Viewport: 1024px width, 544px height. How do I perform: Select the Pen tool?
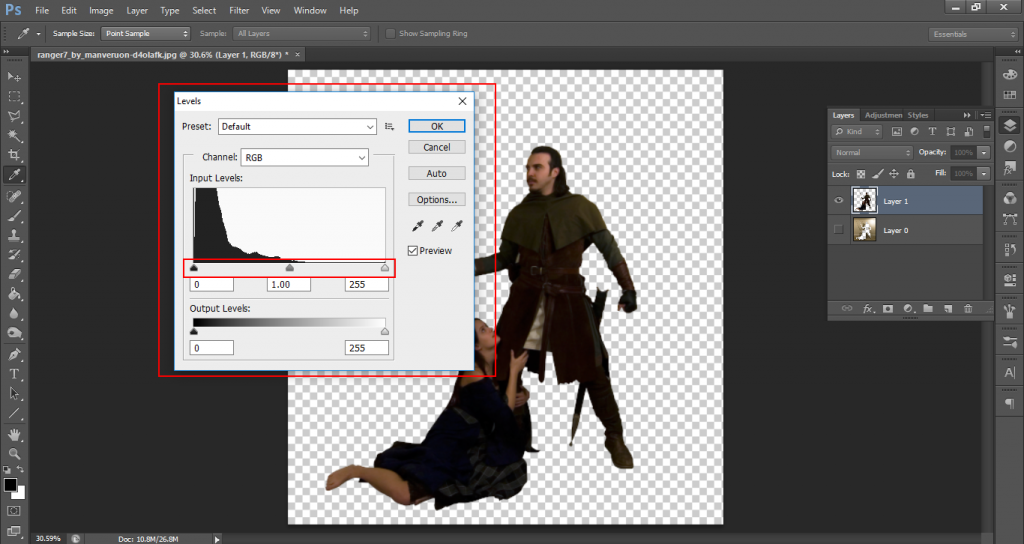pos(14,355)
